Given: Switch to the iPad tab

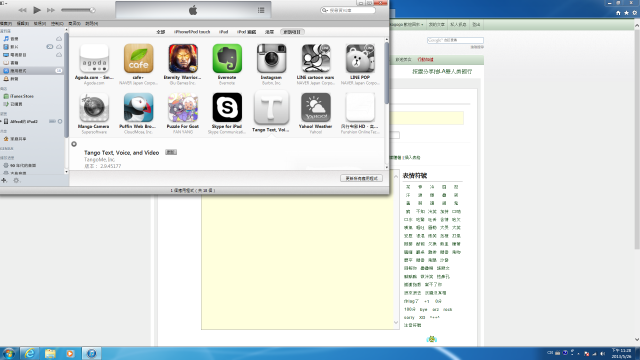Looking at the screenshot, I should click(x=223, y=32).
